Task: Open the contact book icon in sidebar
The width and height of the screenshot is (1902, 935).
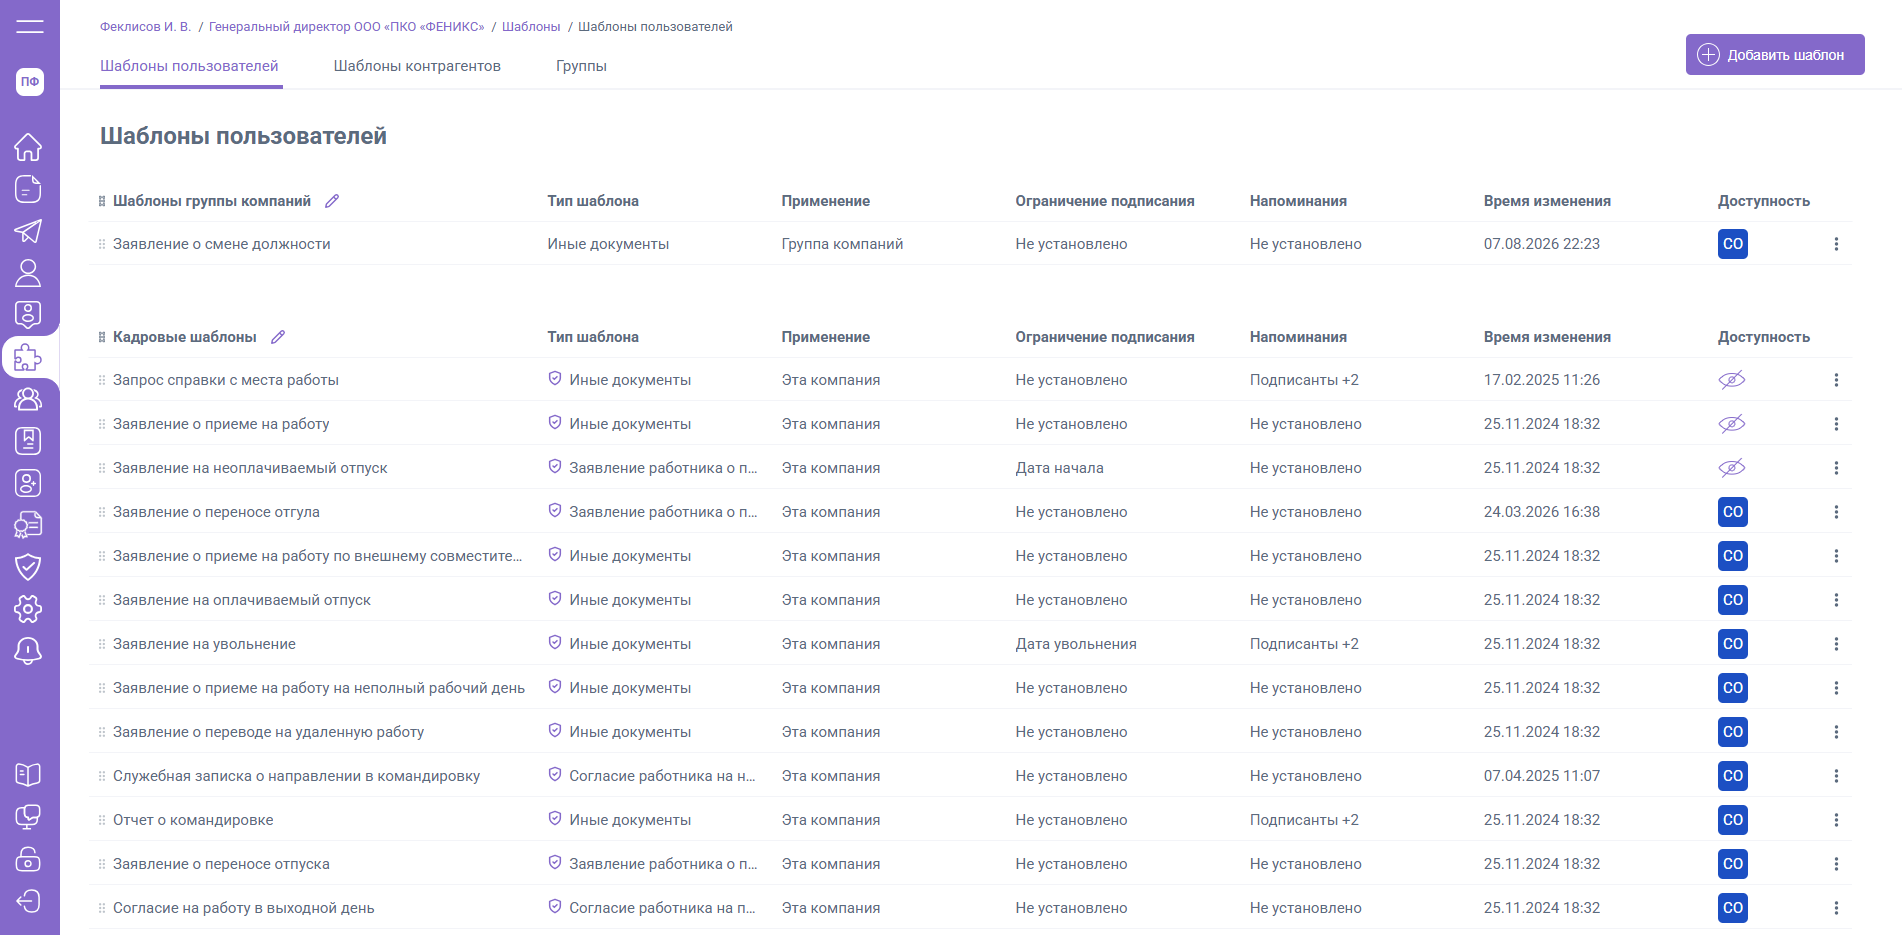Action: point(28,441)
